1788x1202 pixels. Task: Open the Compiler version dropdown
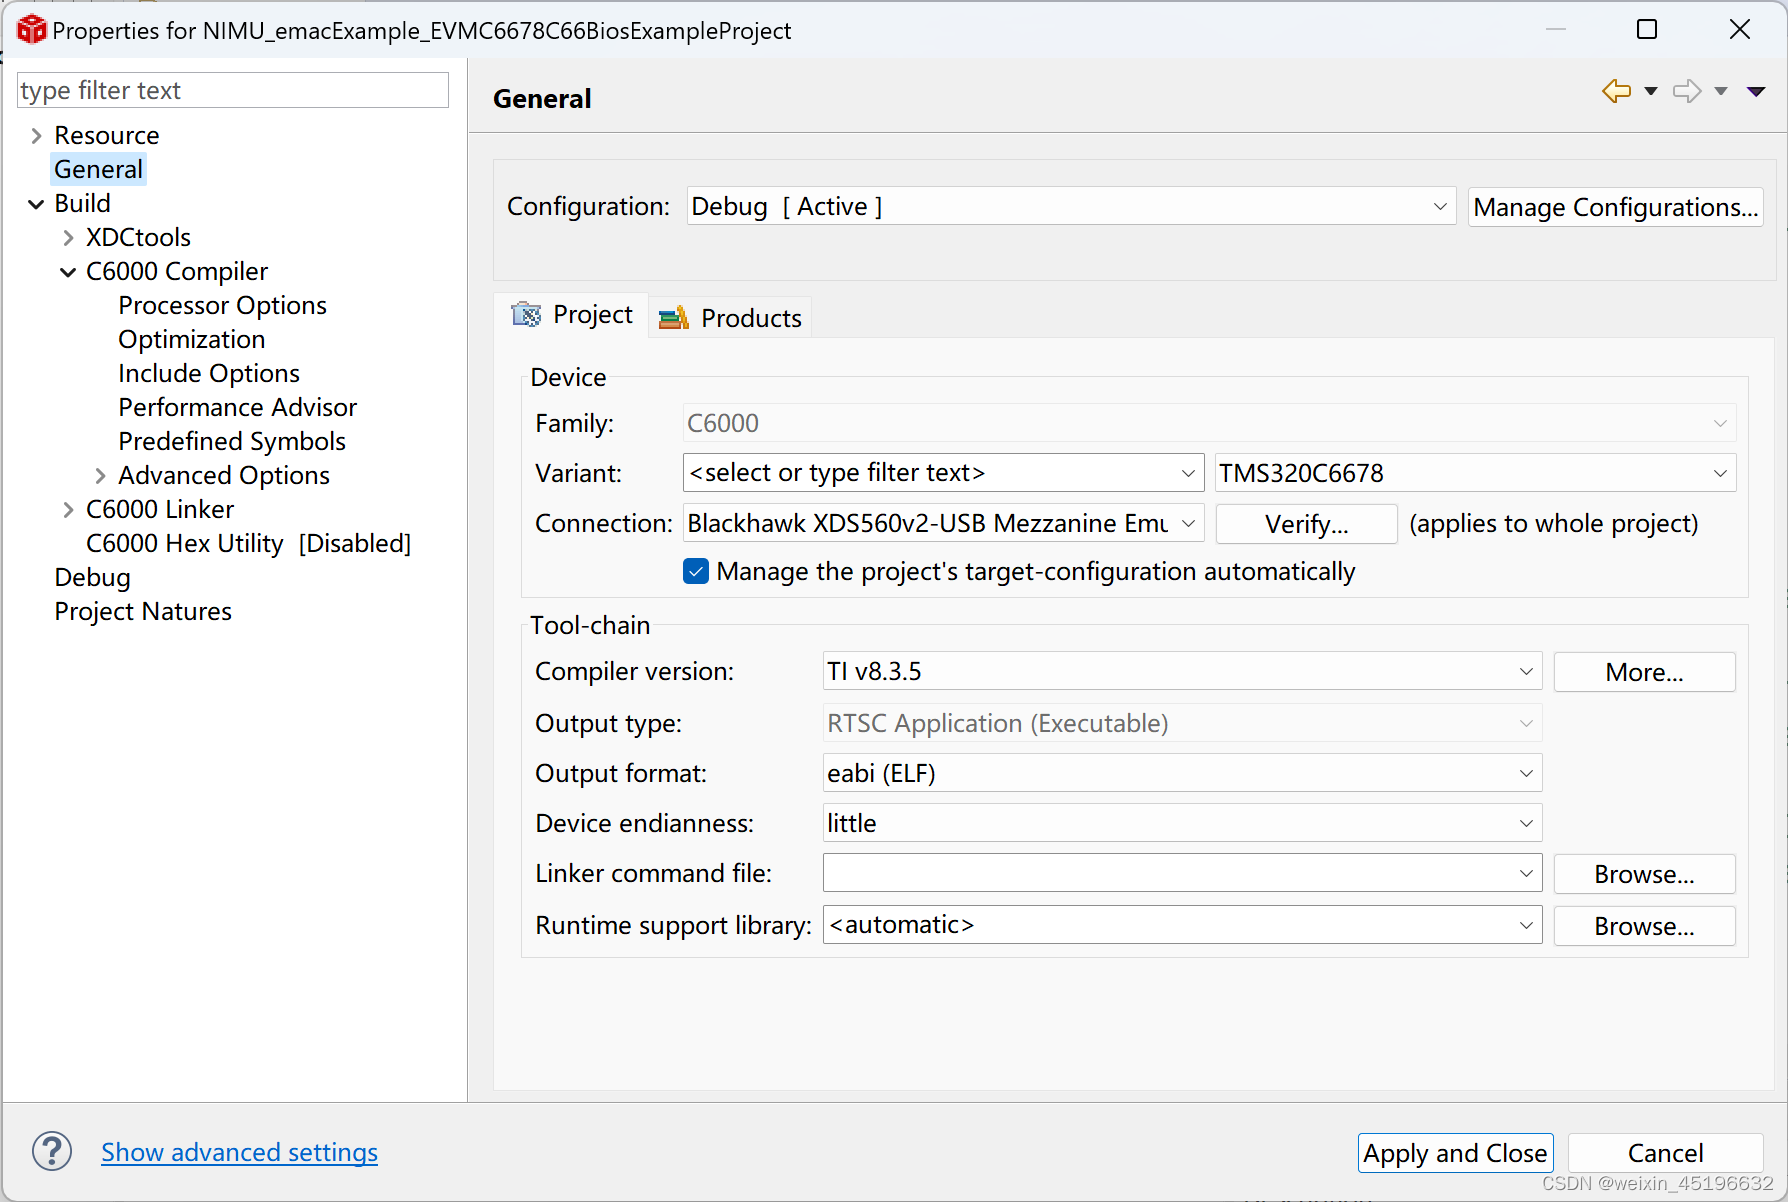pyautogui.click(x=1182, y=671)
